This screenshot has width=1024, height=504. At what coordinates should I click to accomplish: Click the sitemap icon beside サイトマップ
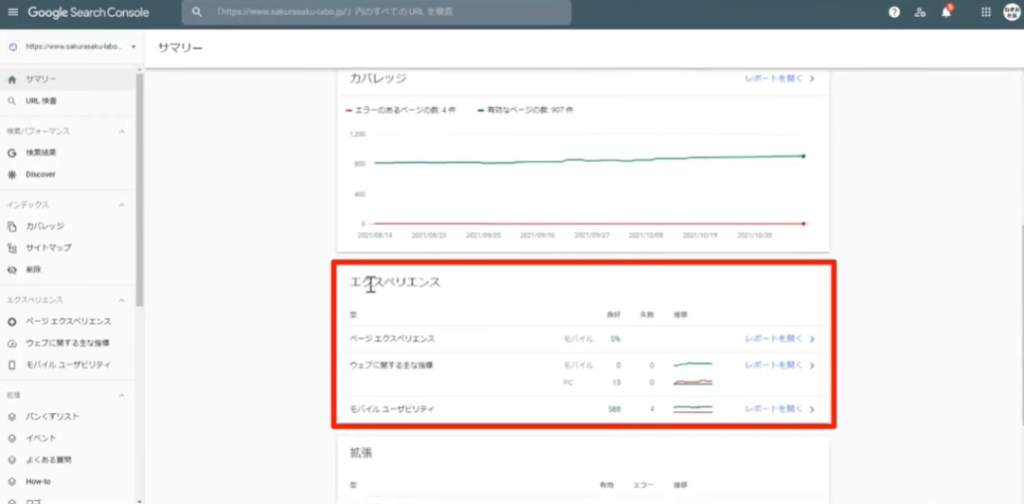[x=12, y=248]
